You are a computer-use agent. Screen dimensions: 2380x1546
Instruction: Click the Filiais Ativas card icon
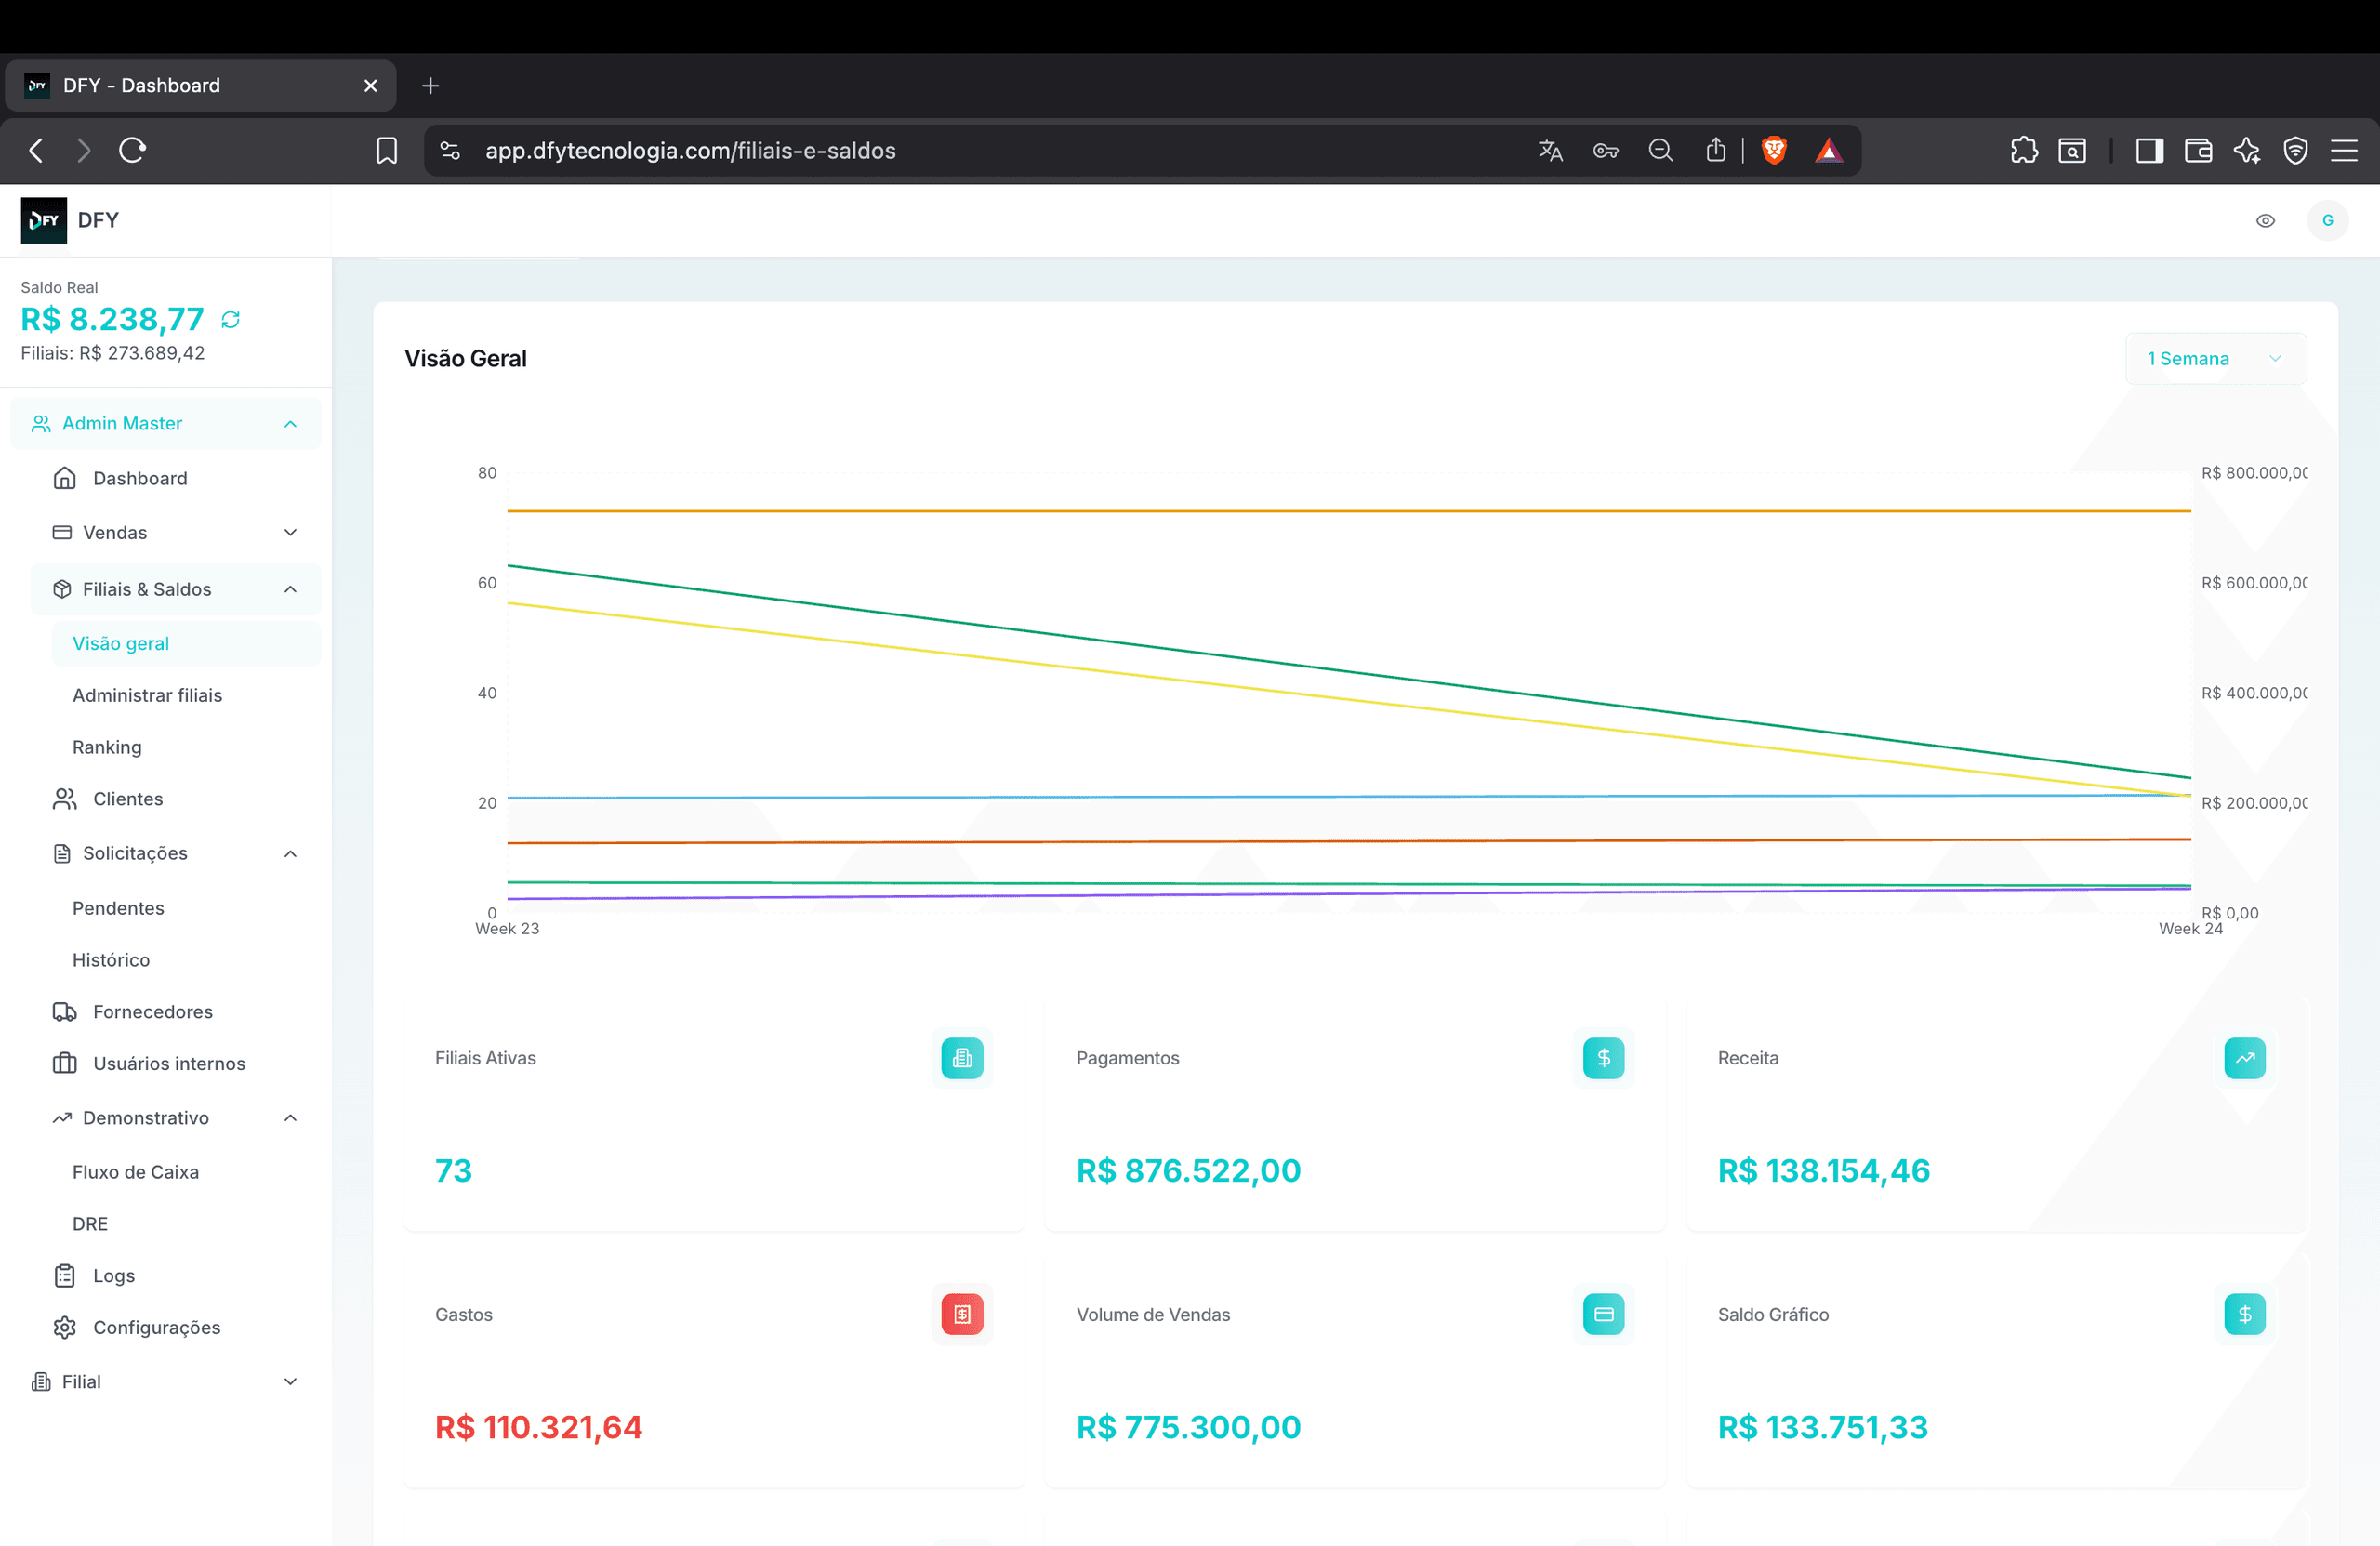tap(962, 1058)
